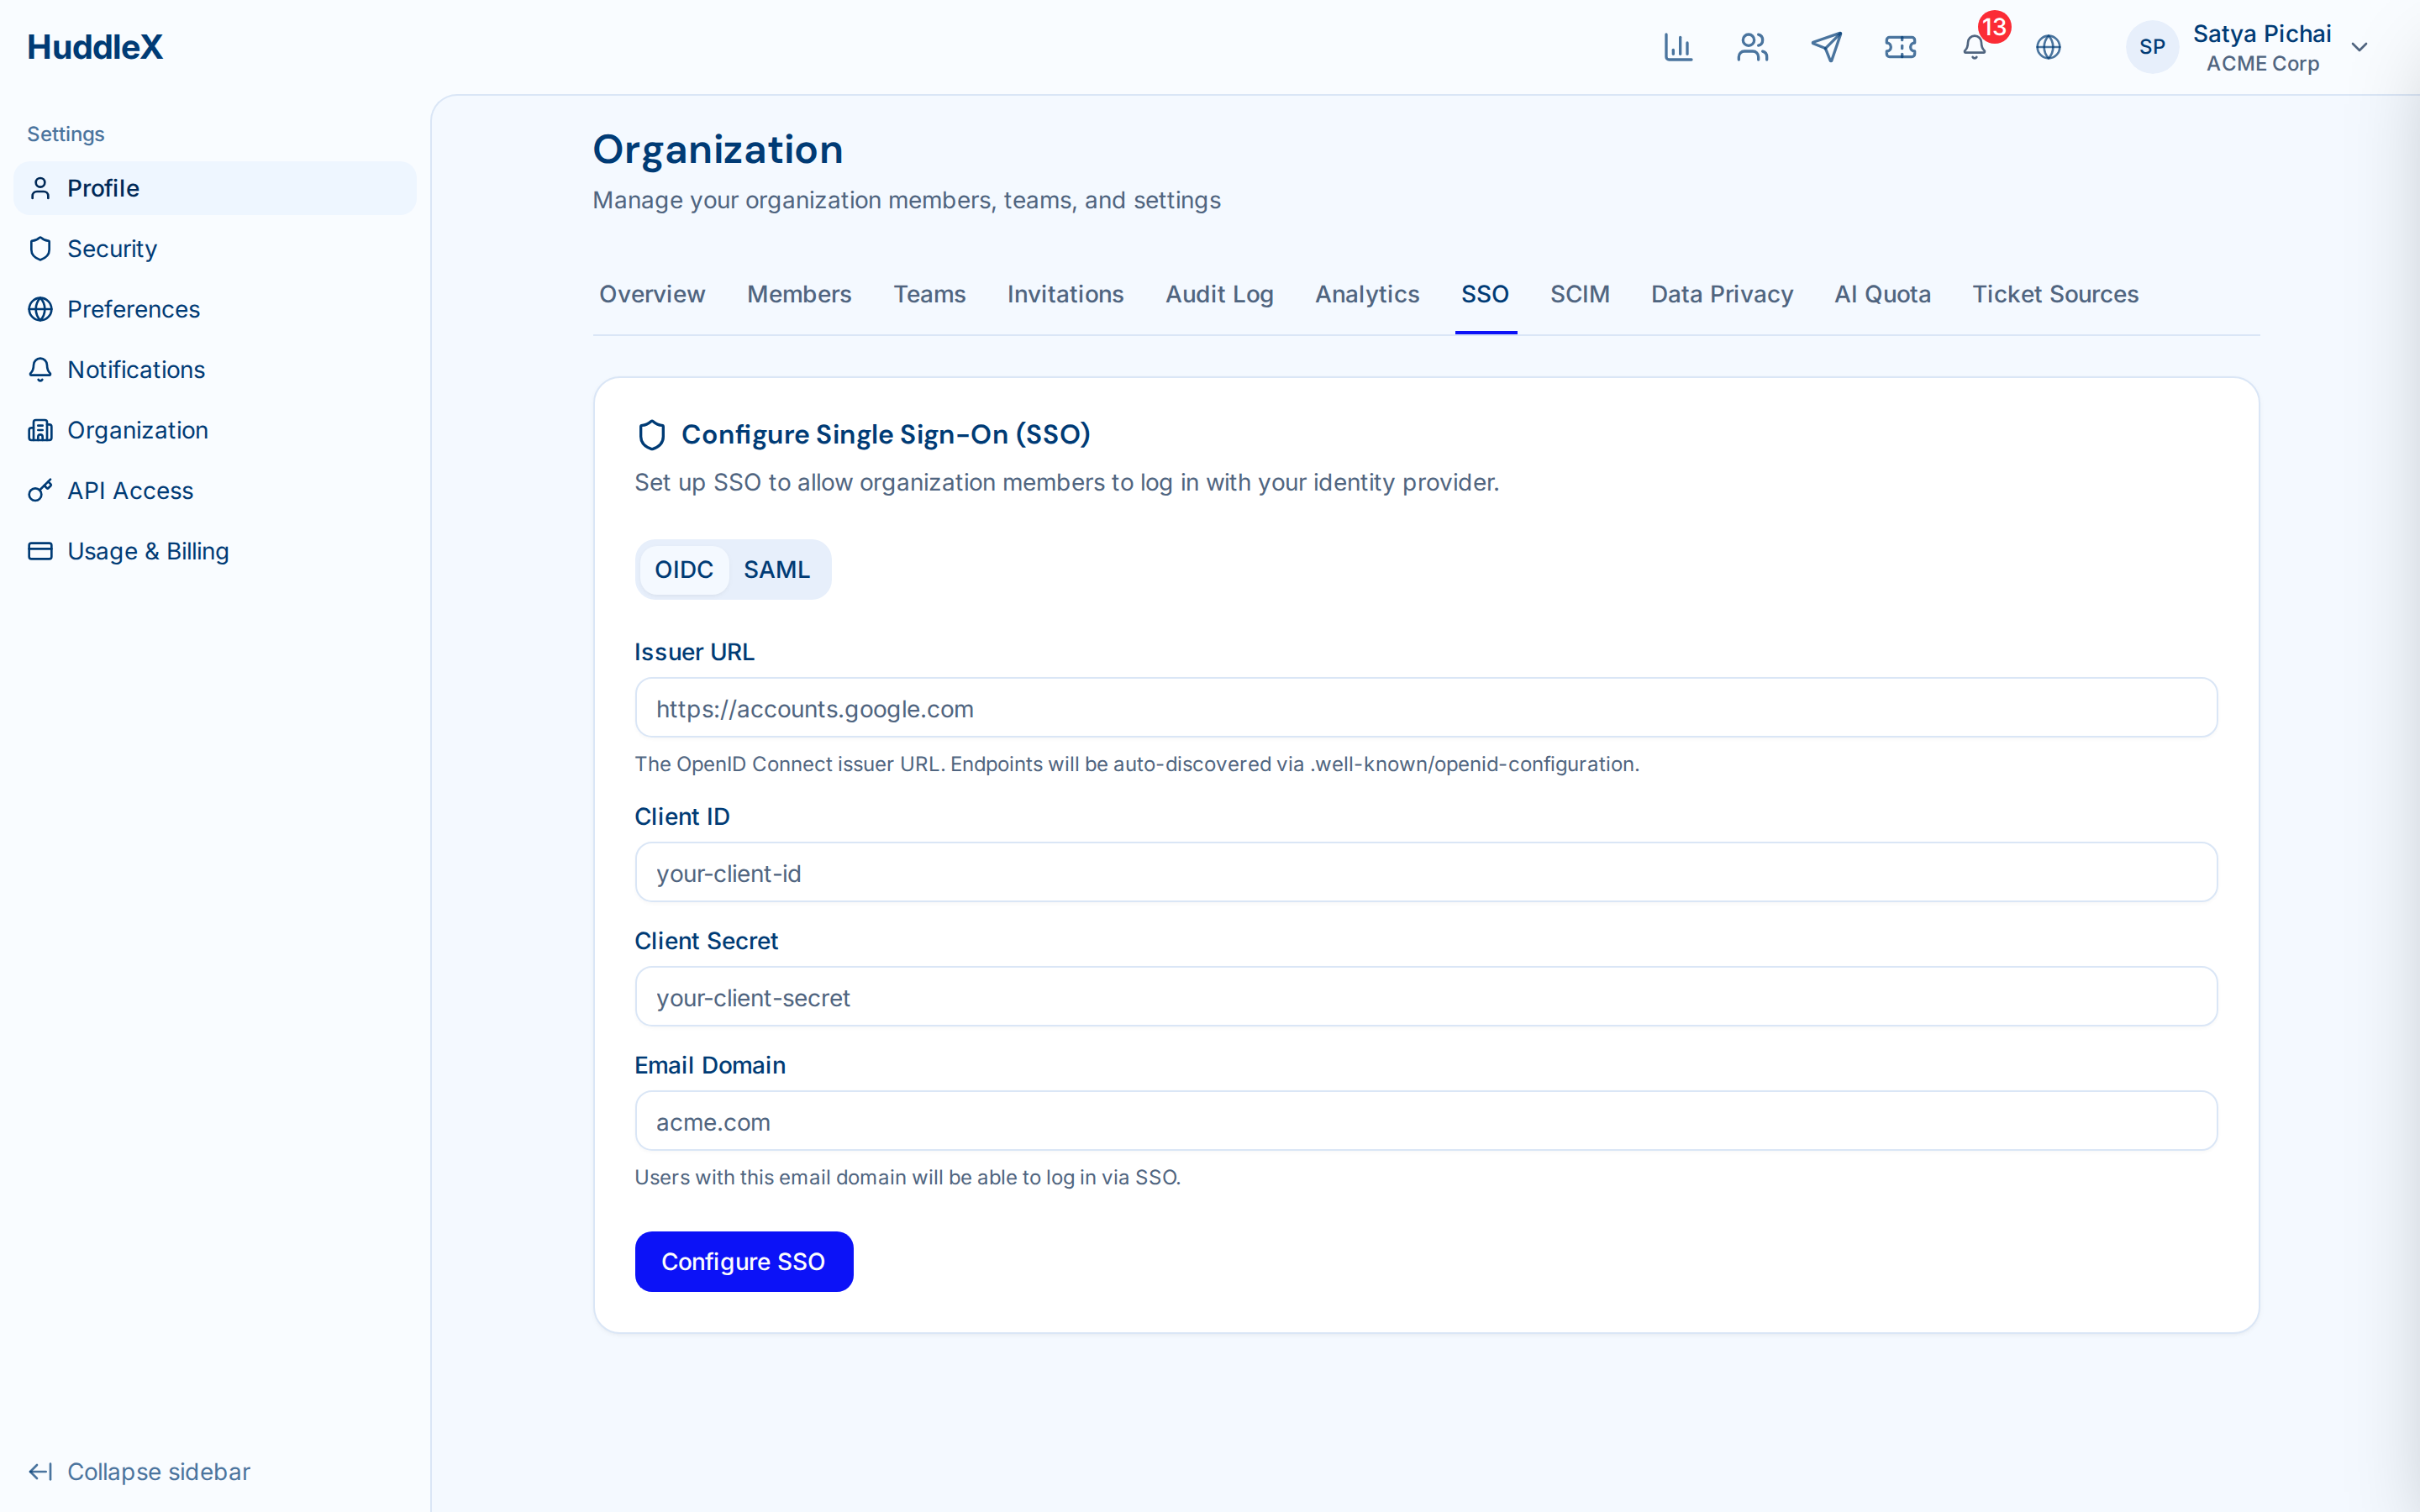Switch to the AI Quota tab
Viewport: 2420px width, 1512px height.
pos(1882,294)
